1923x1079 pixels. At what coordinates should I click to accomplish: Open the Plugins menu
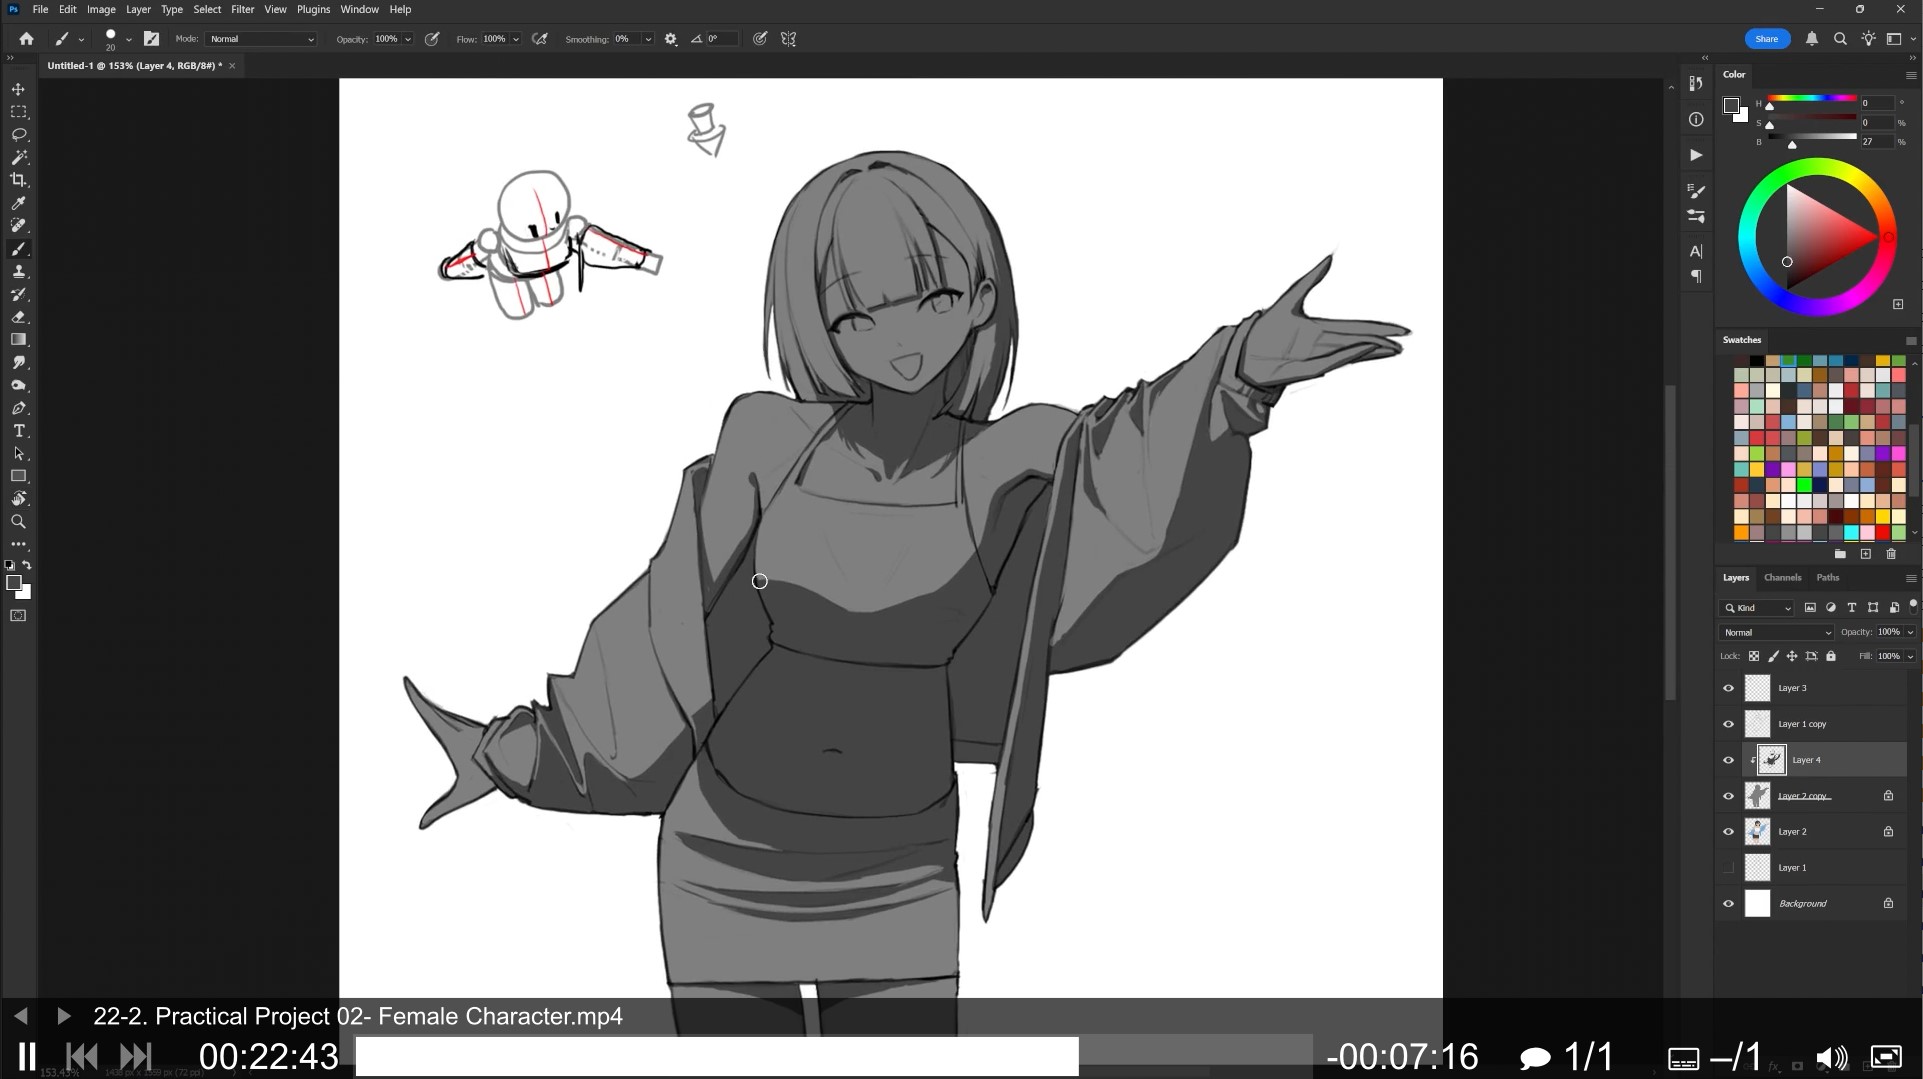tap(313, 9)
